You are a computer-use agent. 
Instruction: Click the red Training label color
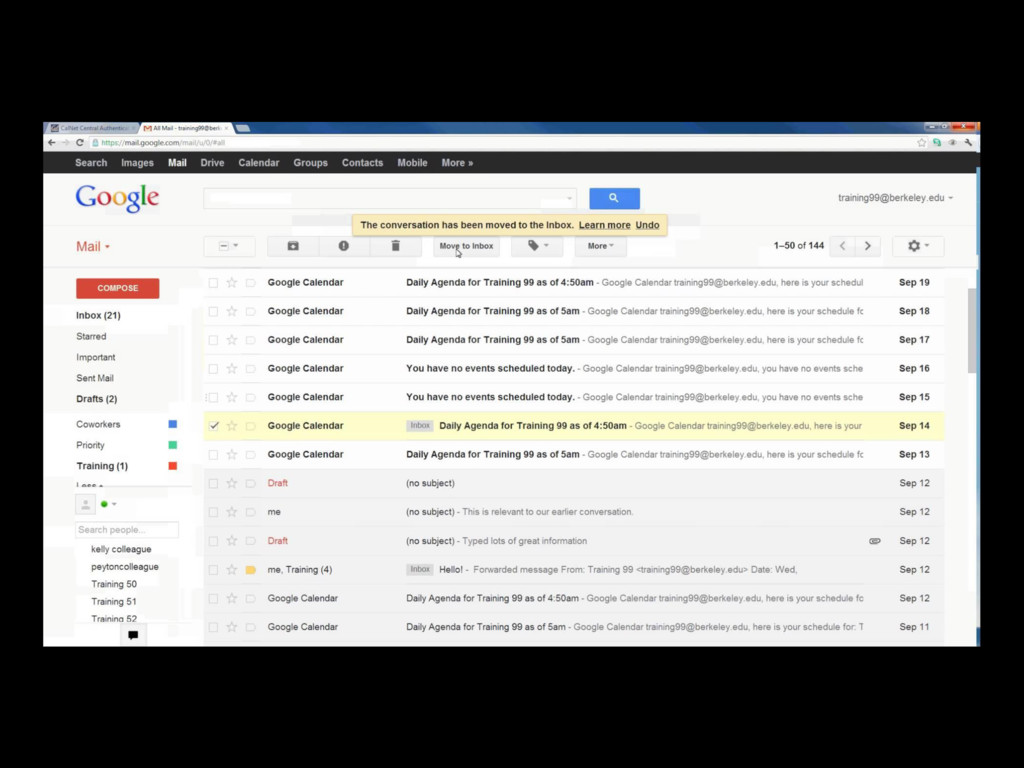[x=172, y=466]
